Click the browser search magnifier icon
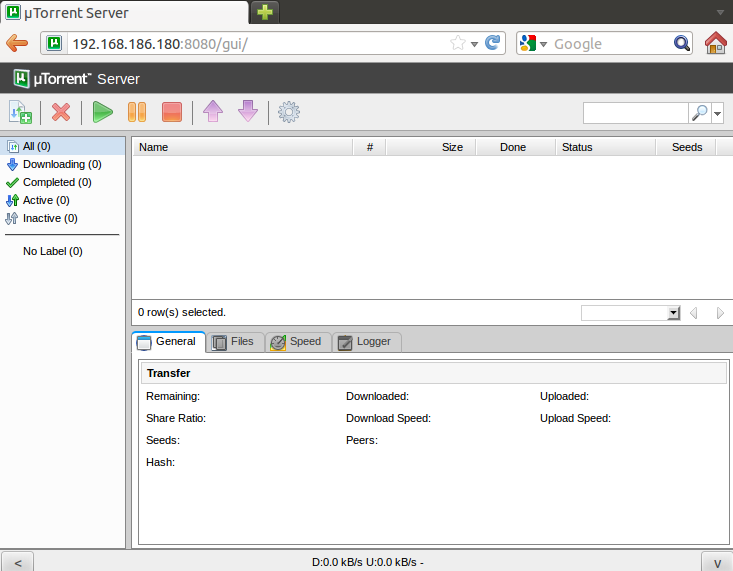The image size is (733, 571). [x=682, y=43]
